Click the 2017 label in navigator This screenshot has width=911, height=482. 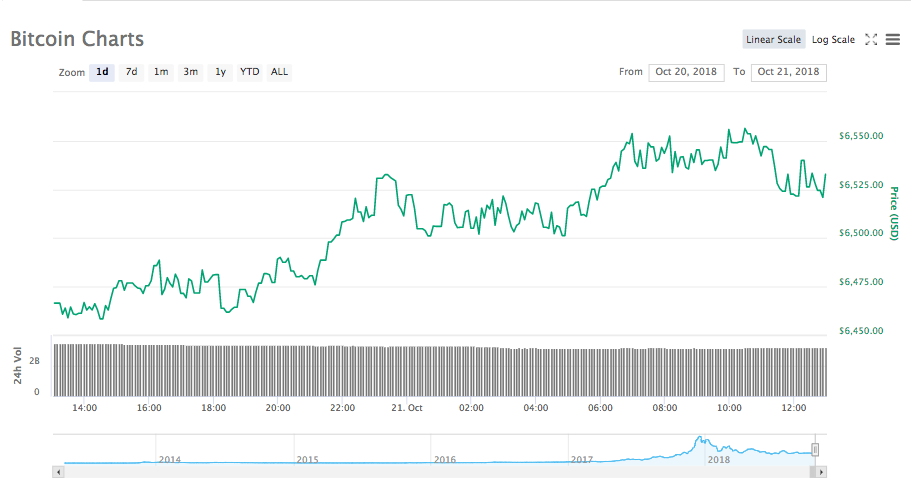[x=582, y=459]
